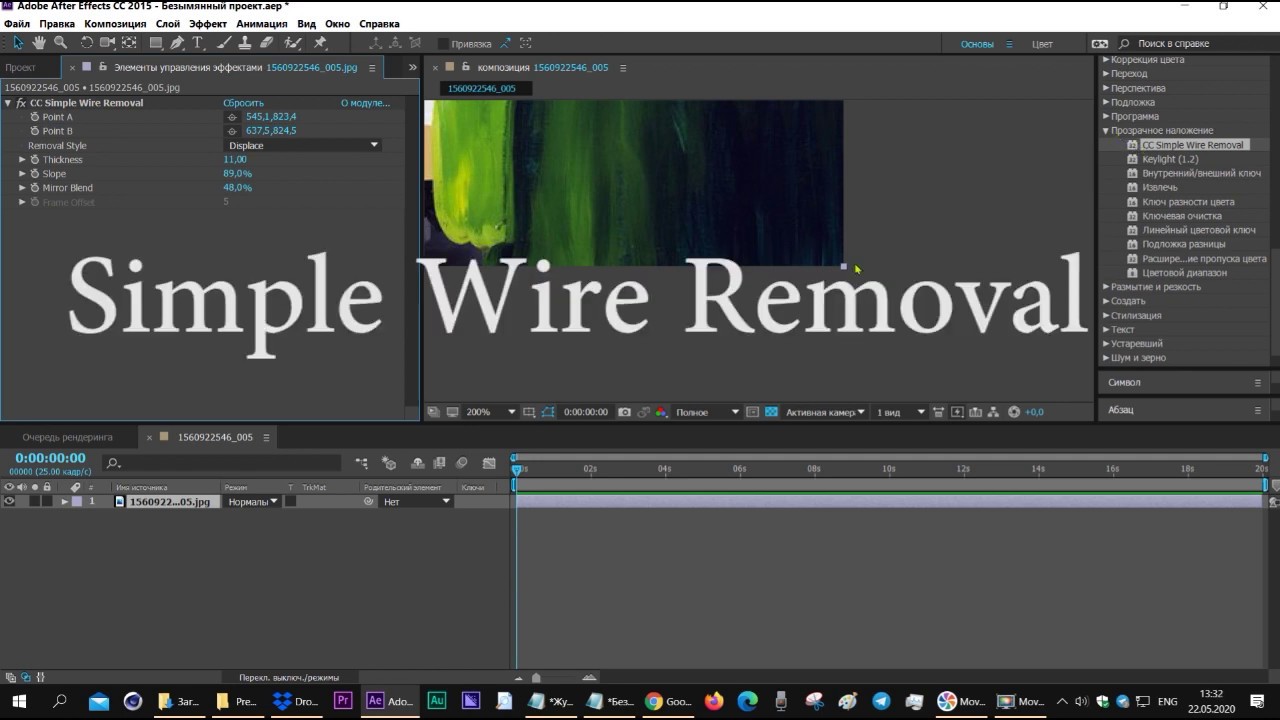The height and width of the screenshot is (720, 1280).
Task: Open the Файл menu
Action: (17, 23)
